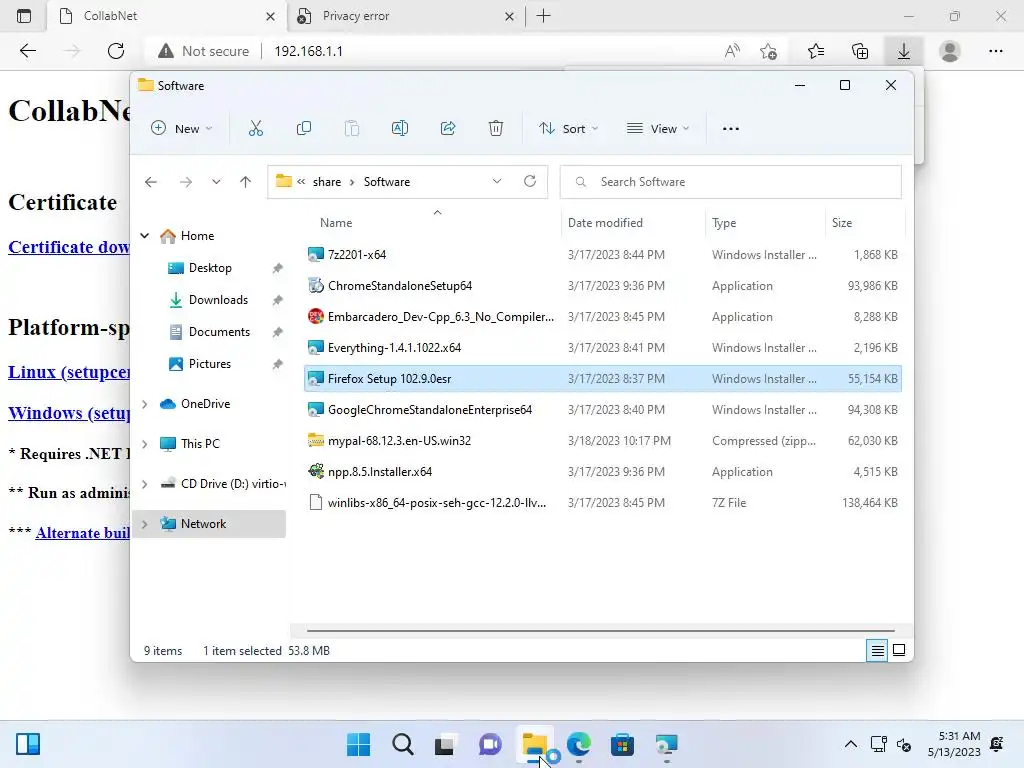Viewport: 1024px width, 768px height.
Task: Click the Share icon in Explorer toolbar
Action: click(x=448, y=129)
